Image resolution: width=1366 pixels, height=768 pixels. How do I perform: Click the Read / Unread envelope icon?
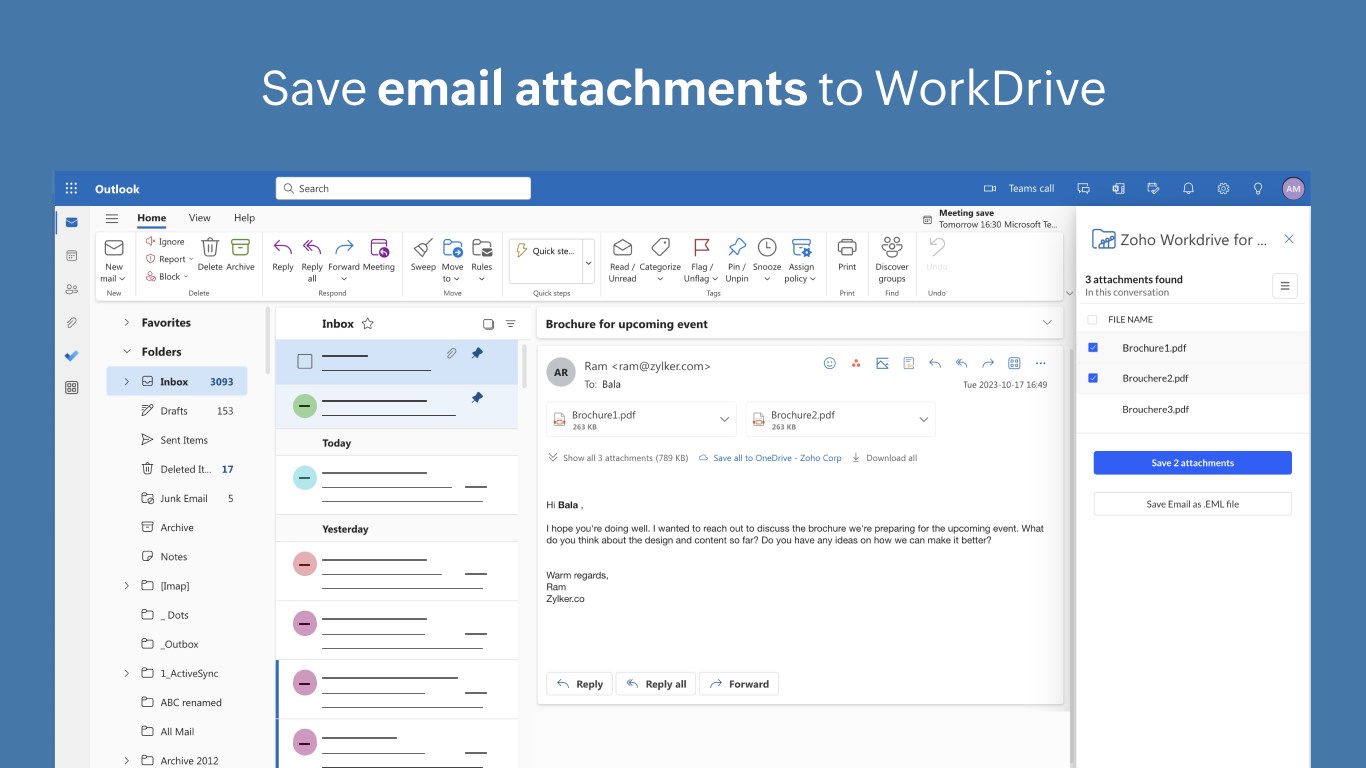[x=622, y=247]
